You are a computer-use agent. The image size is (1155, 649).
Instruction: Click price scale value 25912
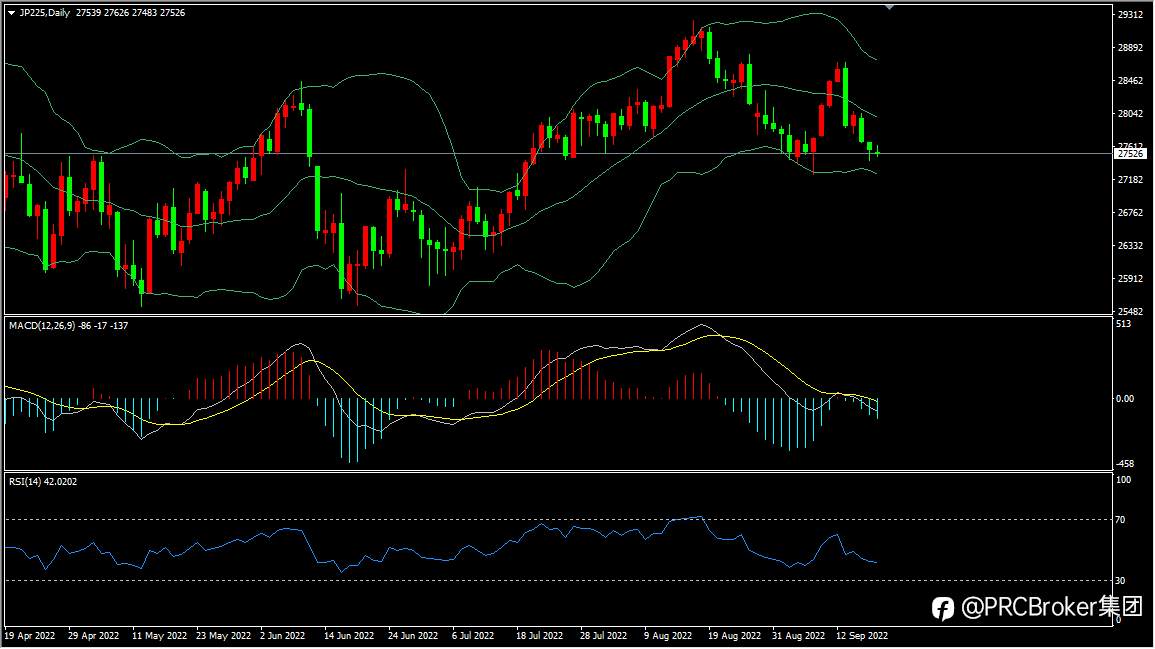tap(1130, 279)
